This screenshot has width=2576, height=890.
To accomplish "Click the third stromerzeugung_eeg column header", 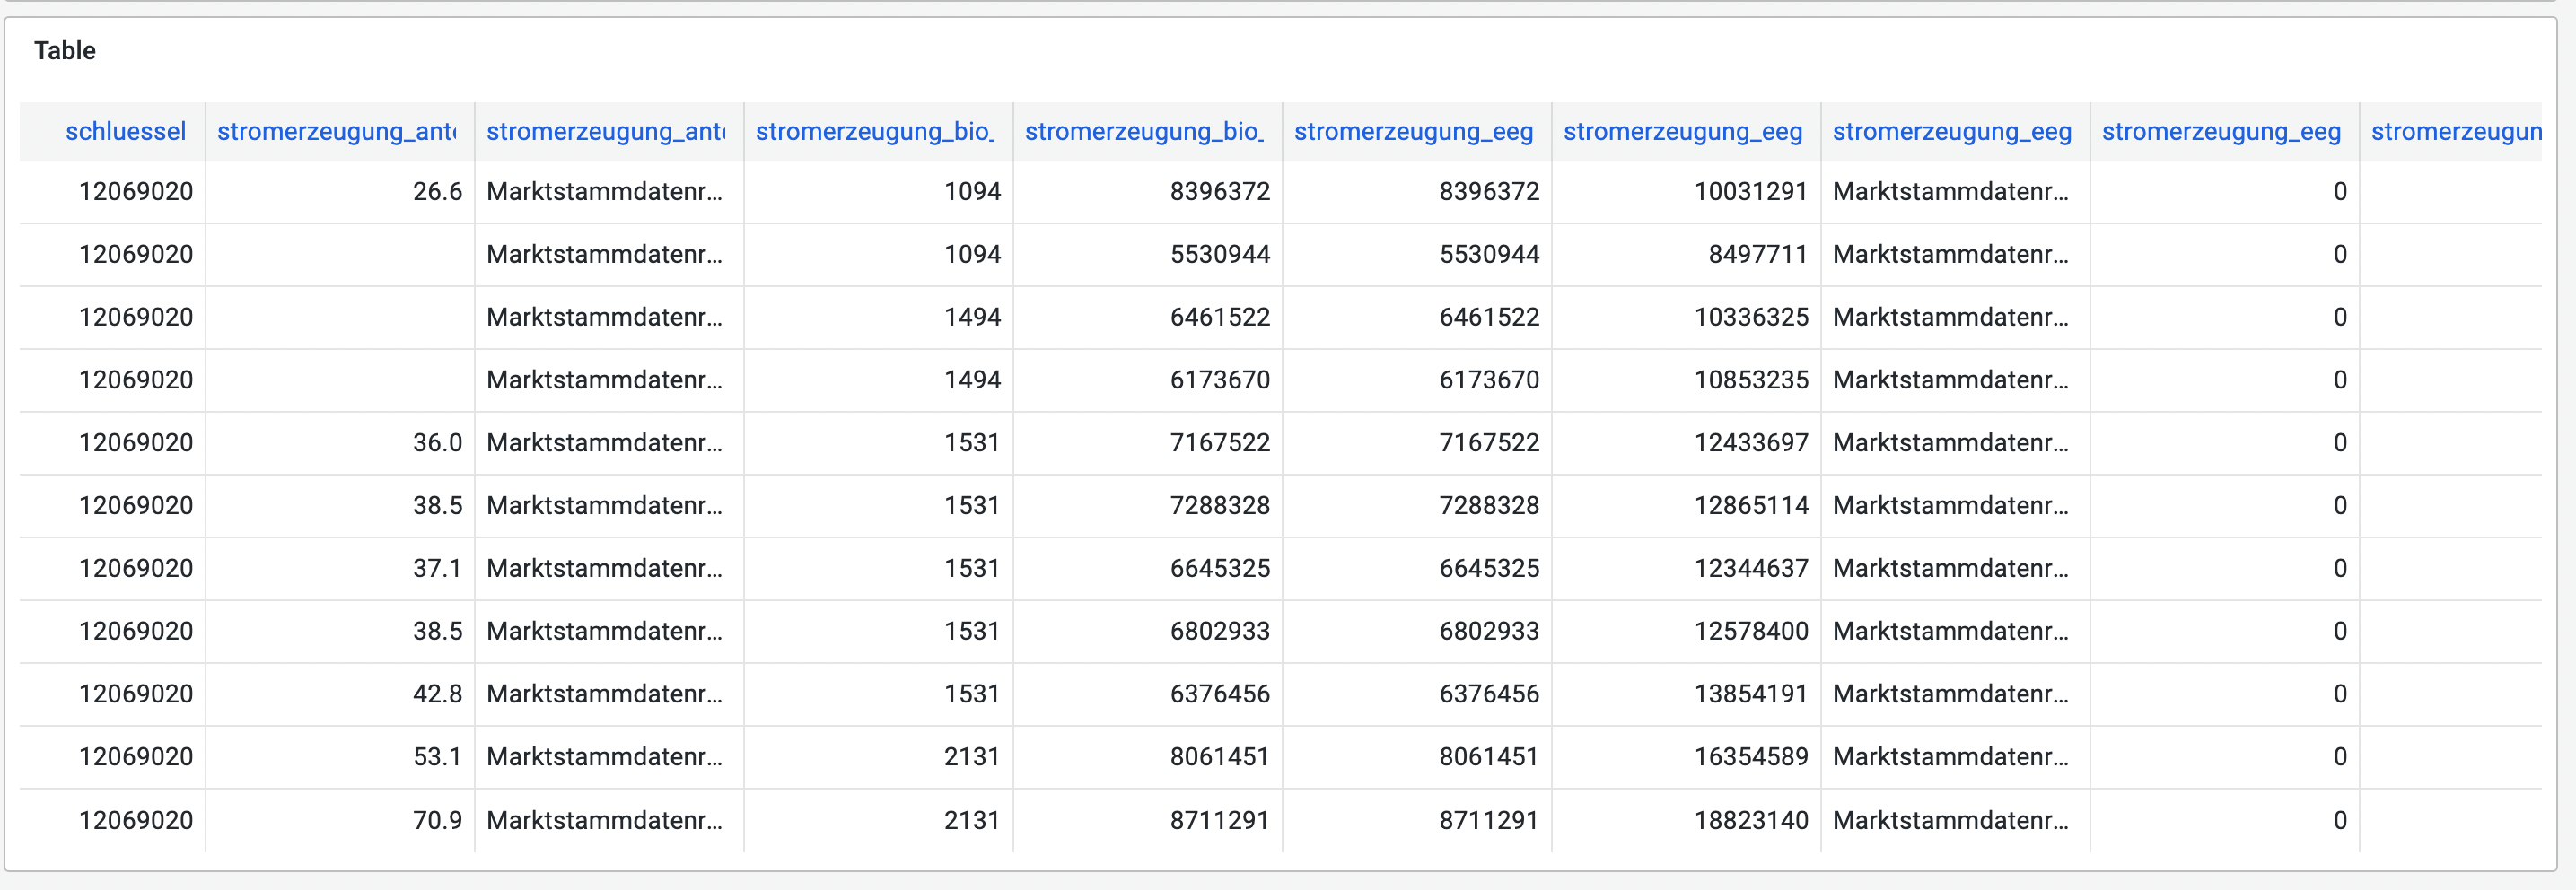I will [x=1951, y=131].
